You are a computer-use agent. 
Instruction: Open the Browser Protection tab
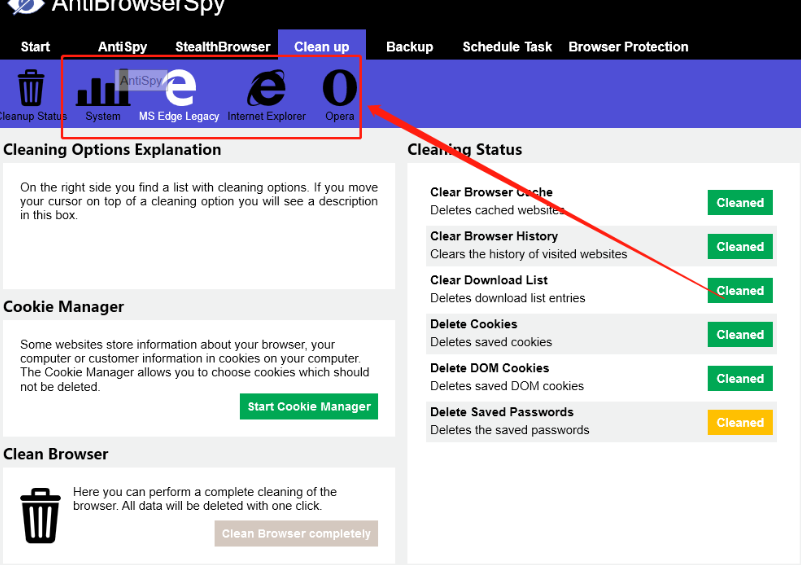click(x=628, y=47)
